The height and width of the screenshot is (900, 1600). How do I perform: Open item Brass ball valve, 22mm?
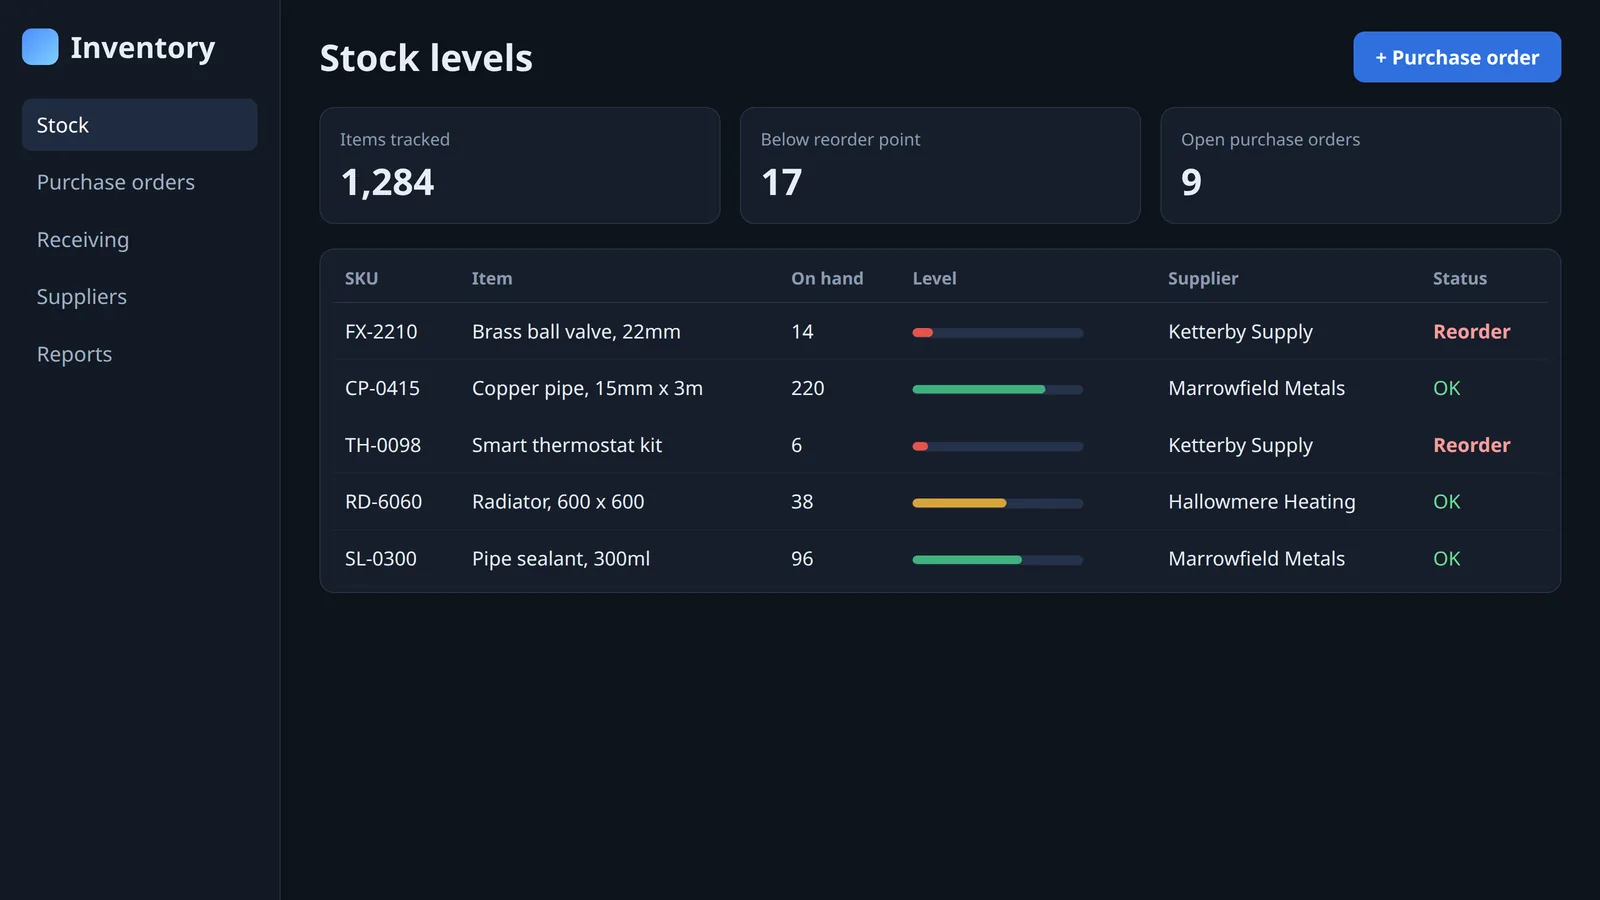[x=576, y=332]
